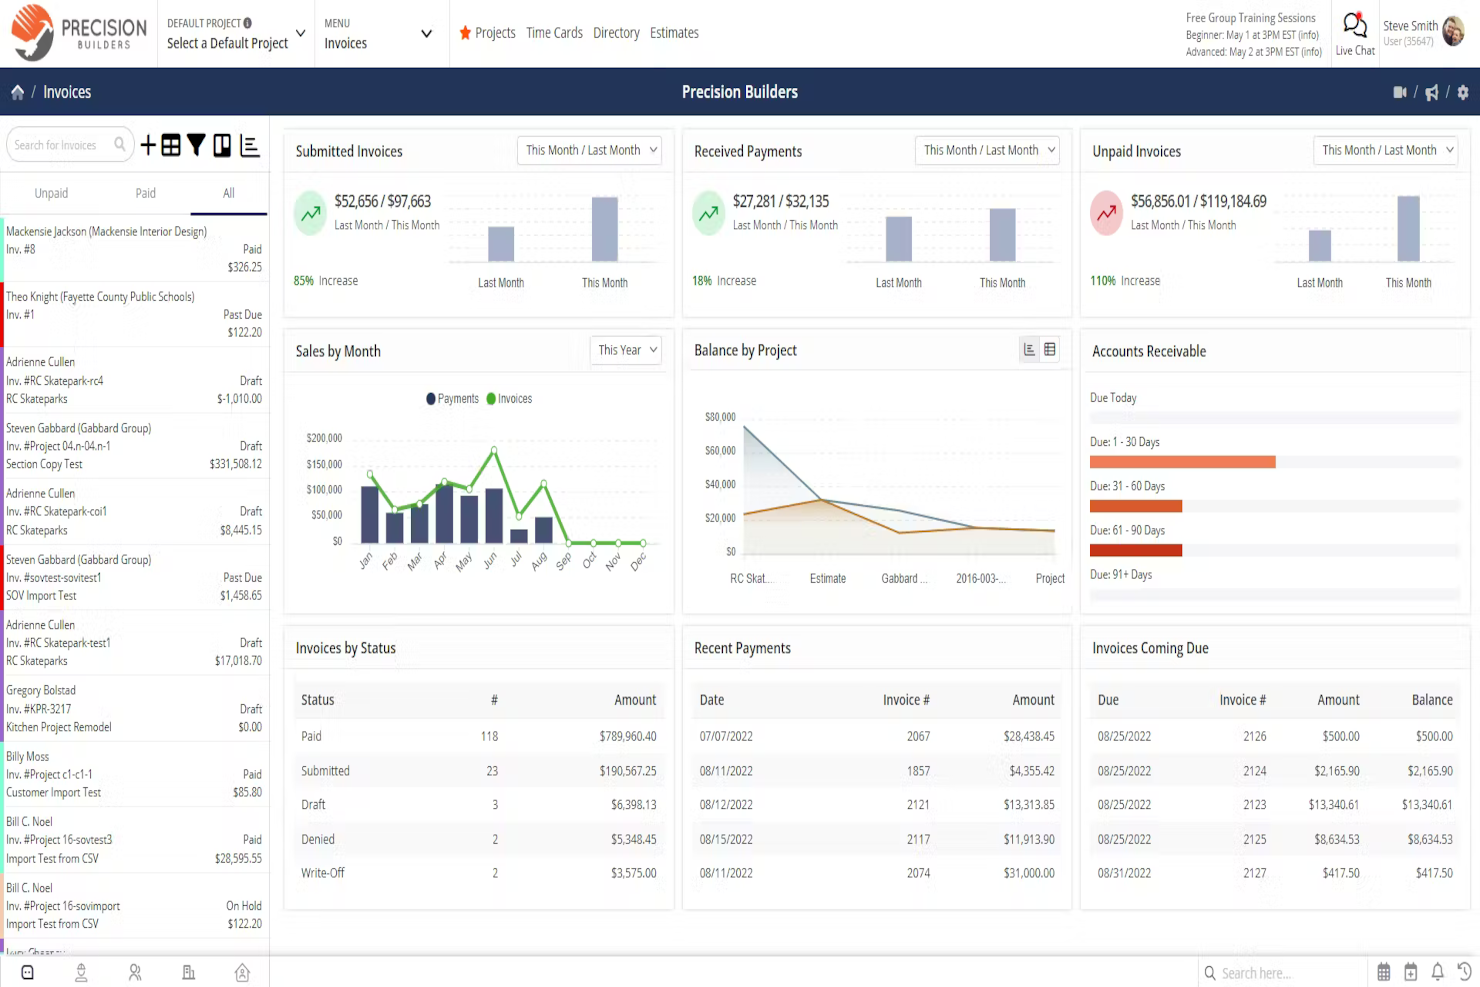Open the funnel filter icon
The height and width of the screenshot is (987, 1480).
196,146
